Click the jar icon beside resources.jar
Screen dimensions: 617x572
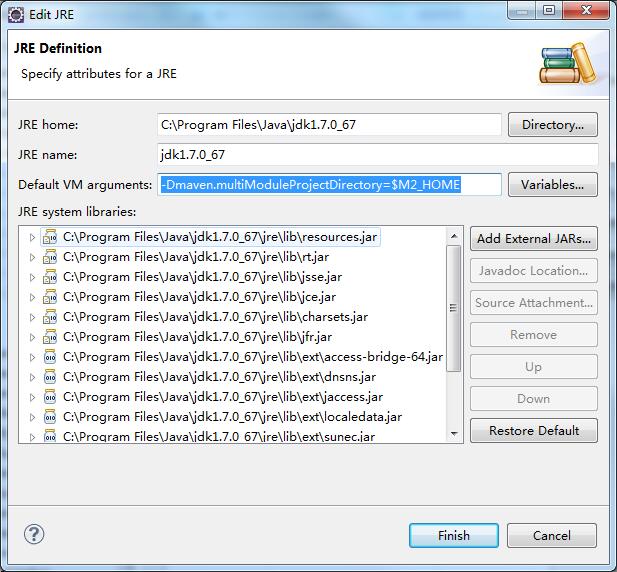(50, 237)
